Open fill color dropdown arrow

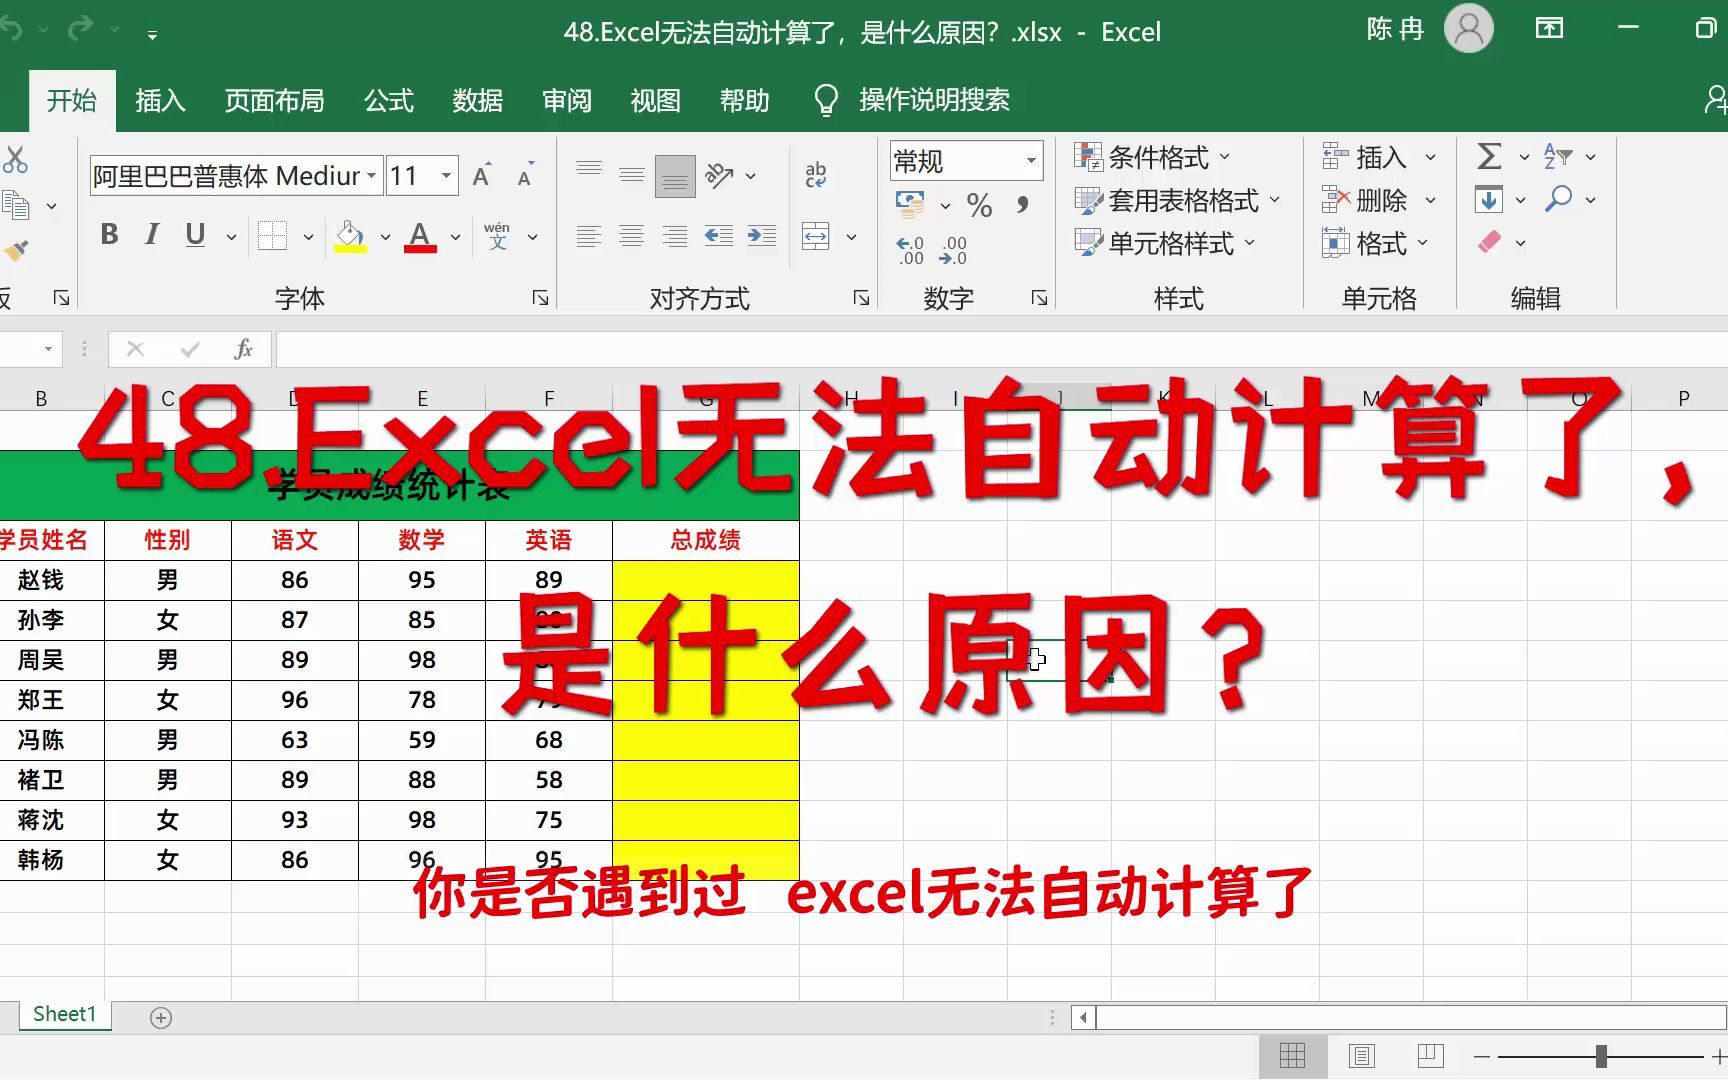tap(385, 237)
